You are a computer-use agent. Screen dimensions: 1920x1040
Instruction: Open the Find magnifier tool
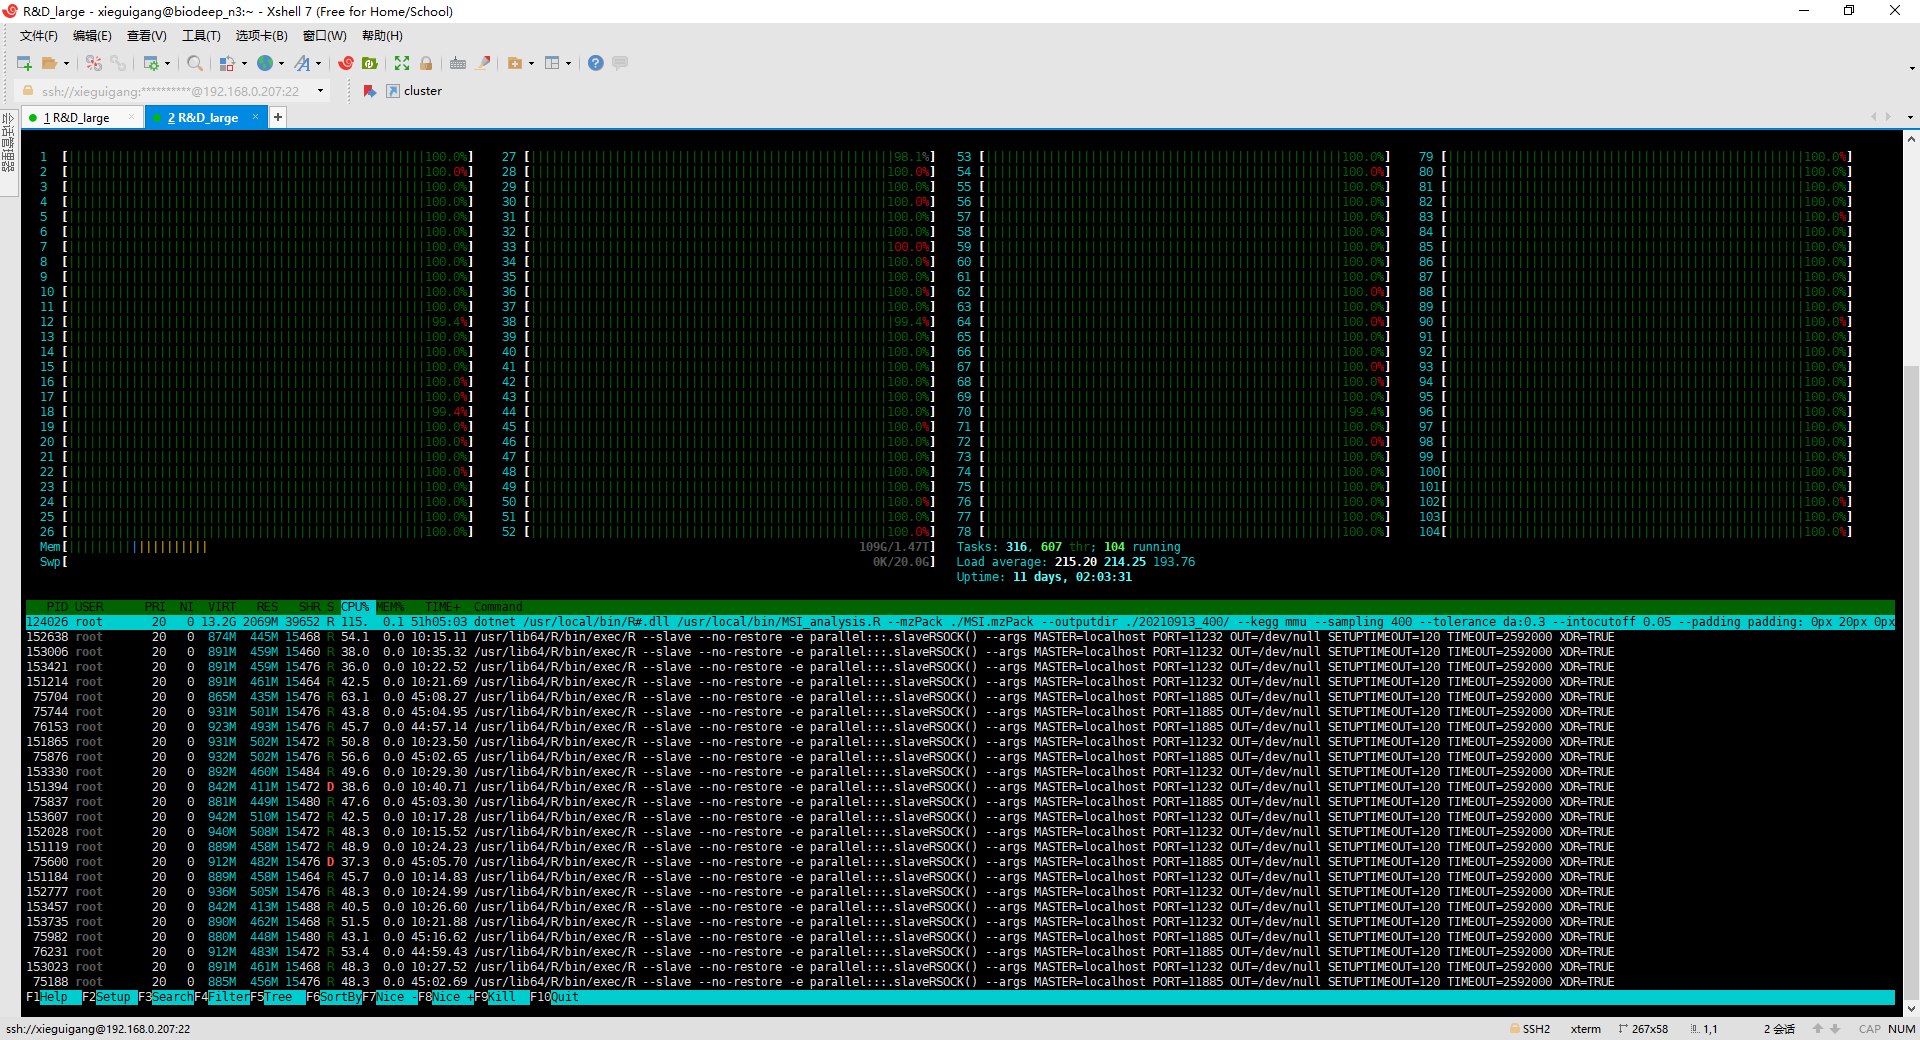click(195, 63)
